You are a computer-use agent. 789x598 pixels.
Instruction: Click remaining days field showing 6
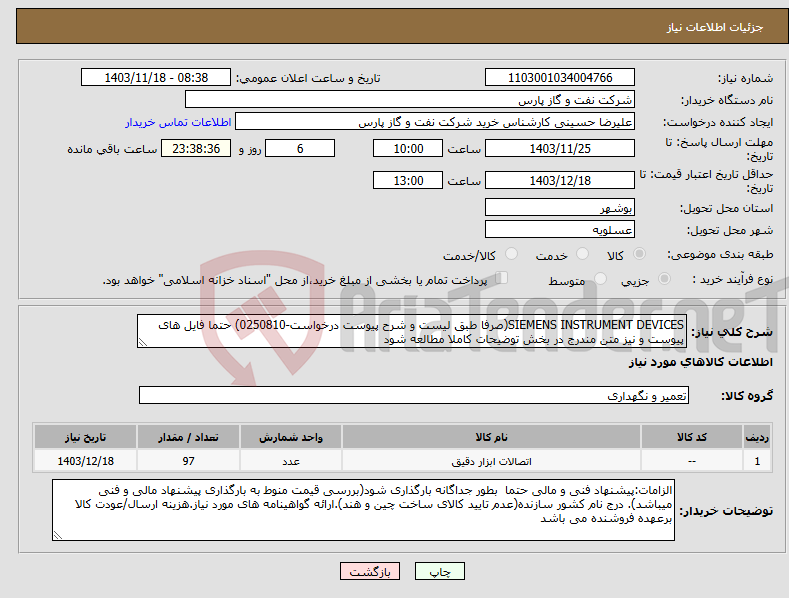point(300,148)
